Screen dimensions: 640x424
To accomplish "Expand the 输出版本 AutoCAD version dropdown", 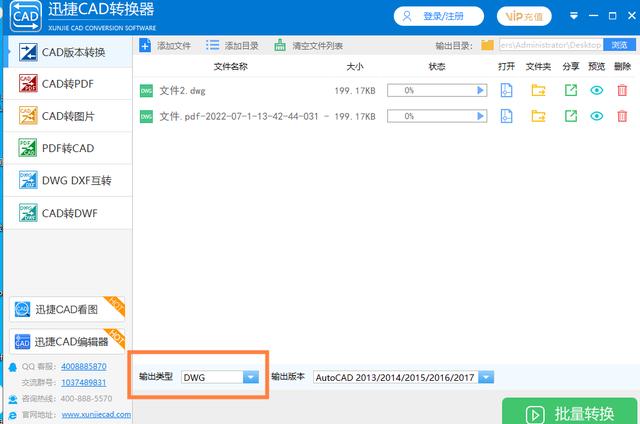I will point(486,377).
